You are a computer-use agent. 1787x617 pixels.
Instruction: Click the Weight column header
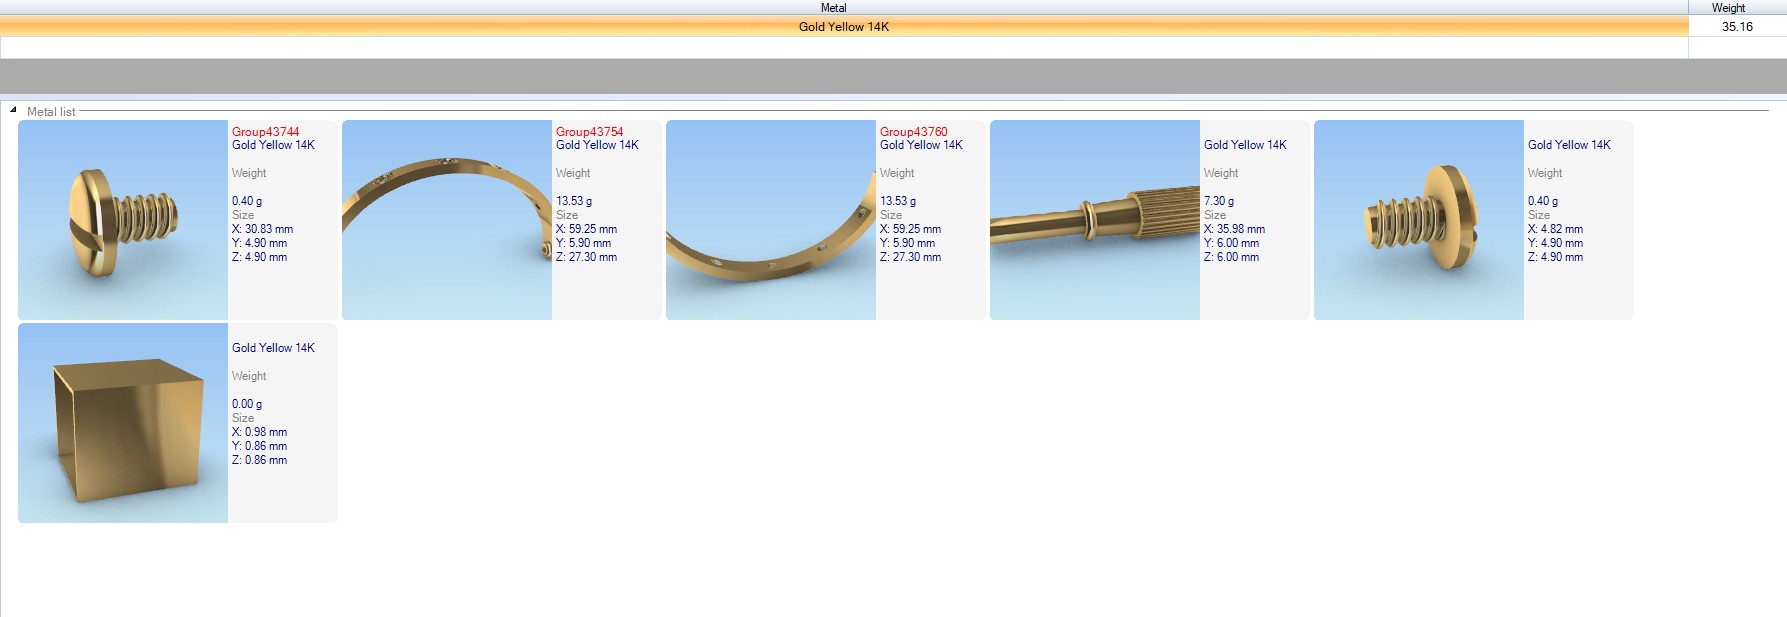click(1727, 8)
